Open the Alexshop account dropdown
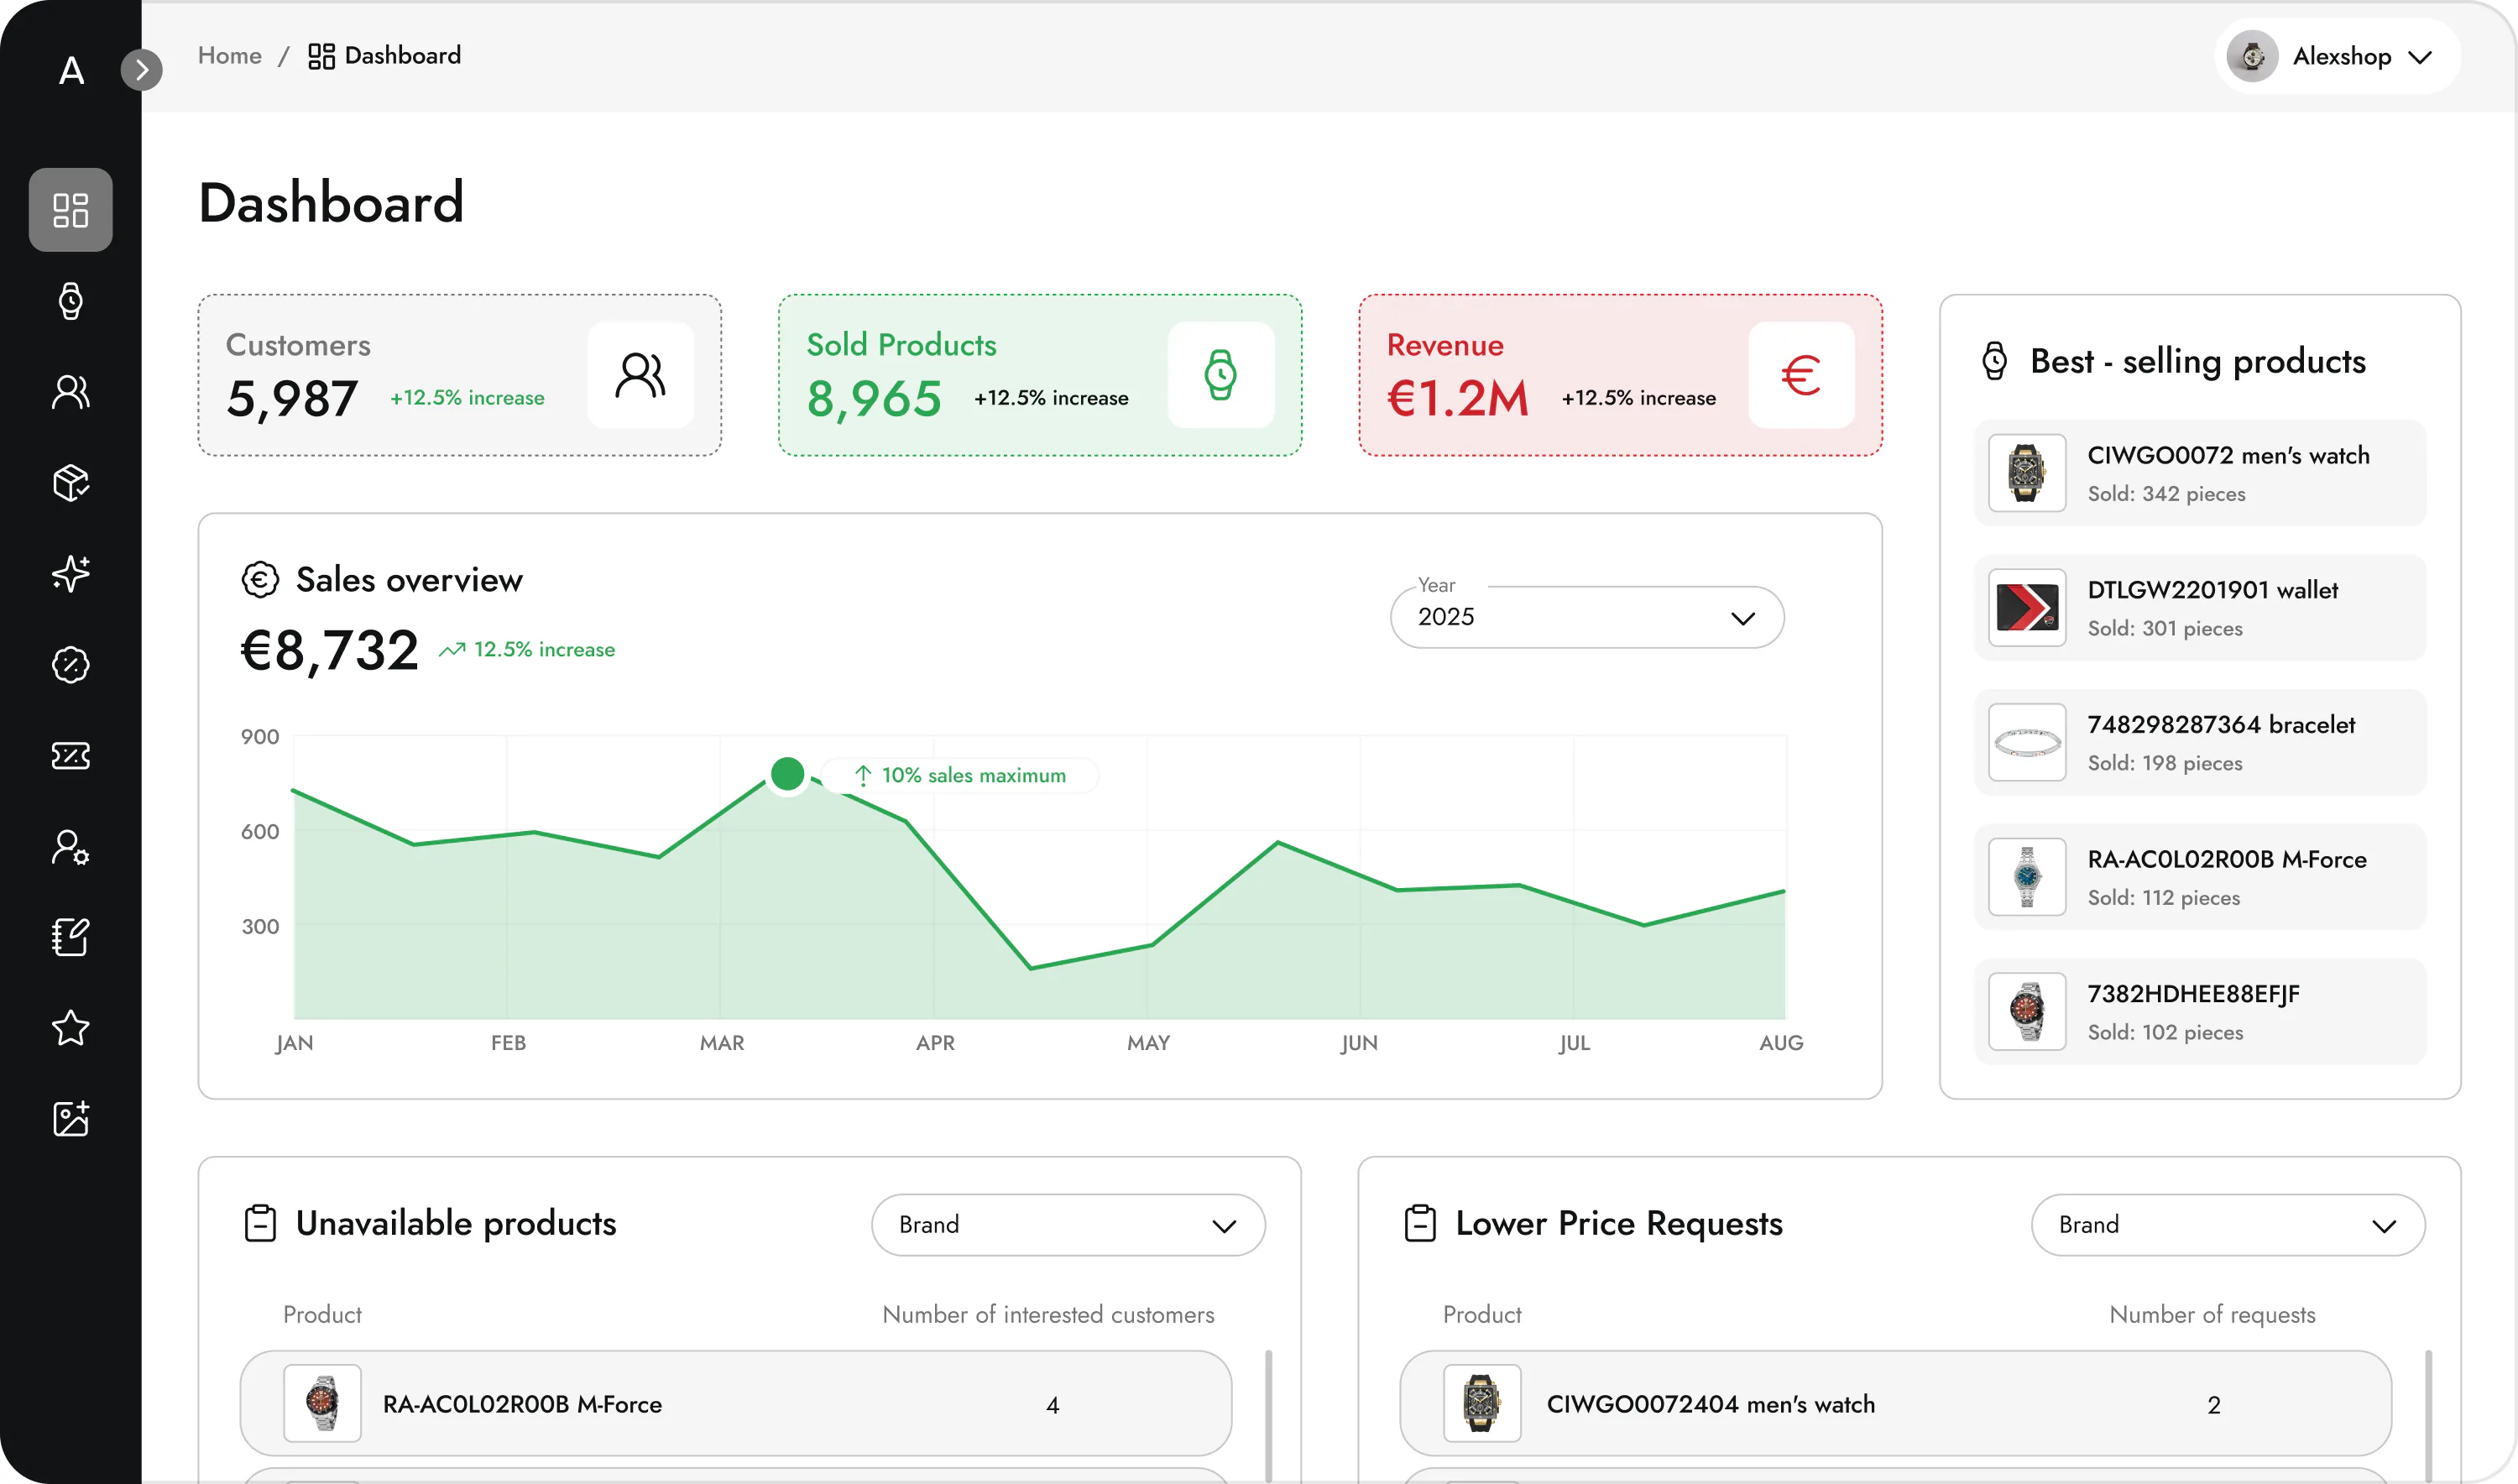2518x1484 pixels. (2338, 56)
